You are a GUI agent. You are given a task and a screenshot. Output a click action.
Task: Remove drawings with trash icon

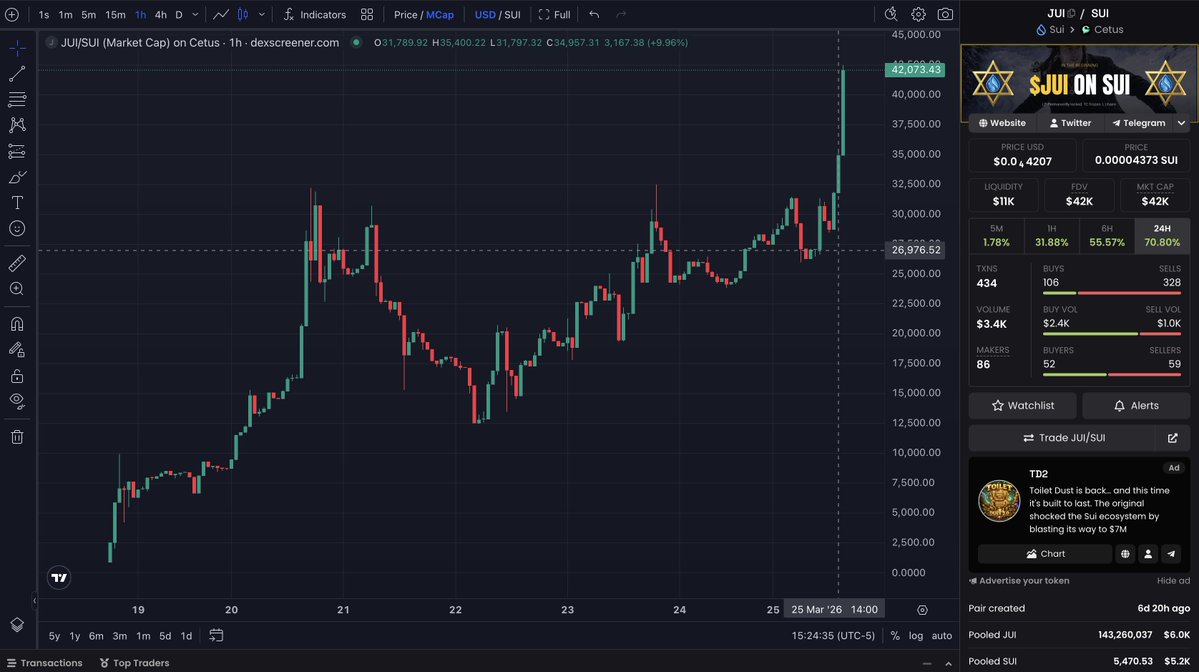(17, 437)
